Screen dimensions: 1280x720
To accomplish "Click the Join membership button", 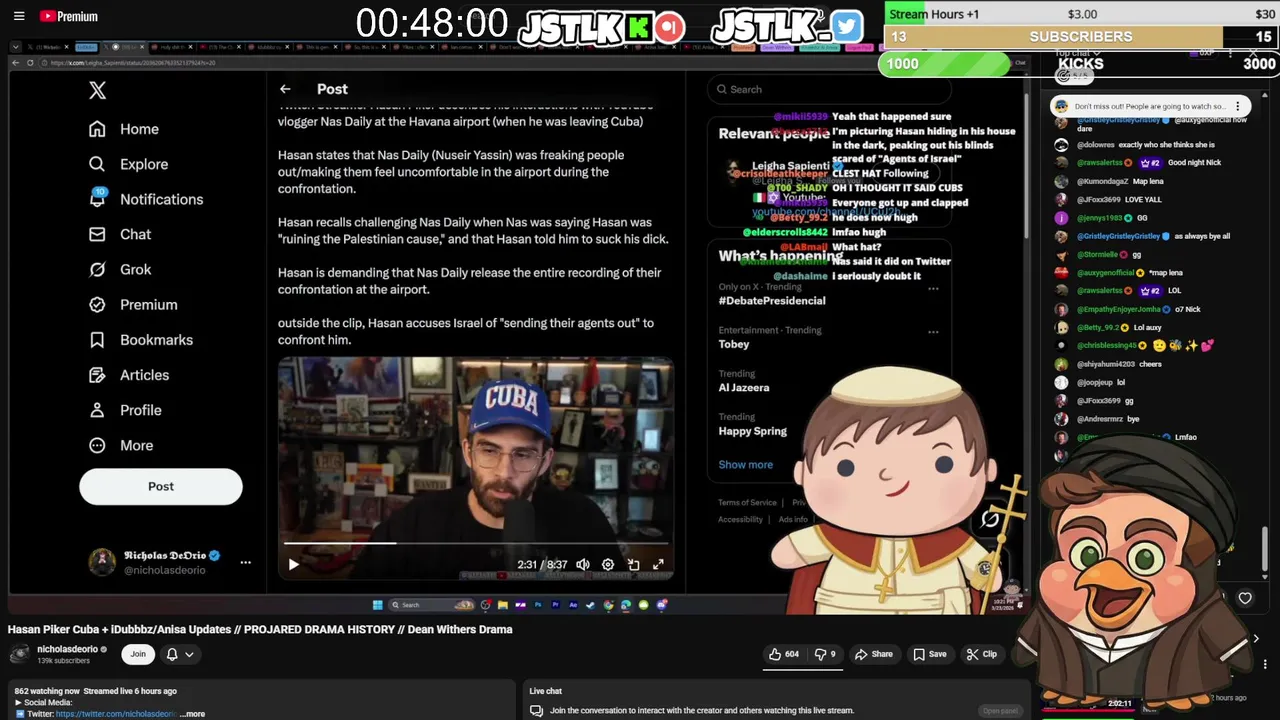I will pyautogui.click(x=138, y=654).
